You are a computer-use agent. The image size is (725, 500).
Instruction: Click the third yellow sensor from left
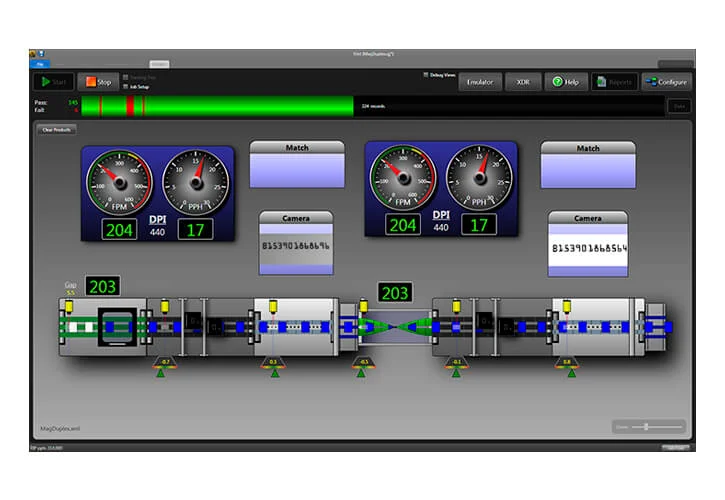point(273,306)
